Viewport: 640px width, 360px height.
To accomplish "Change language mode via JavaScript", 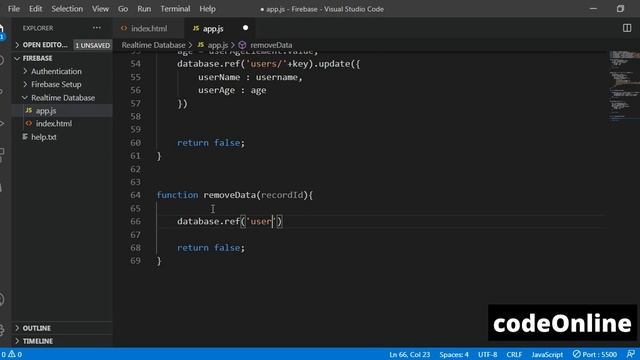I will tap(547, 354).
